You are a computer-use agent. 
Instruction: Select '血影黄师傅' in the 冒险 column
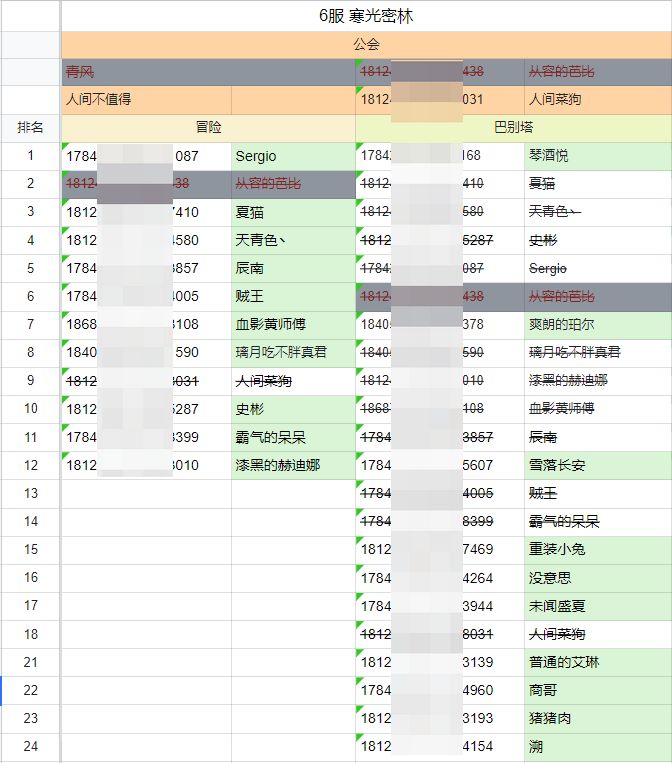[293, 324]
